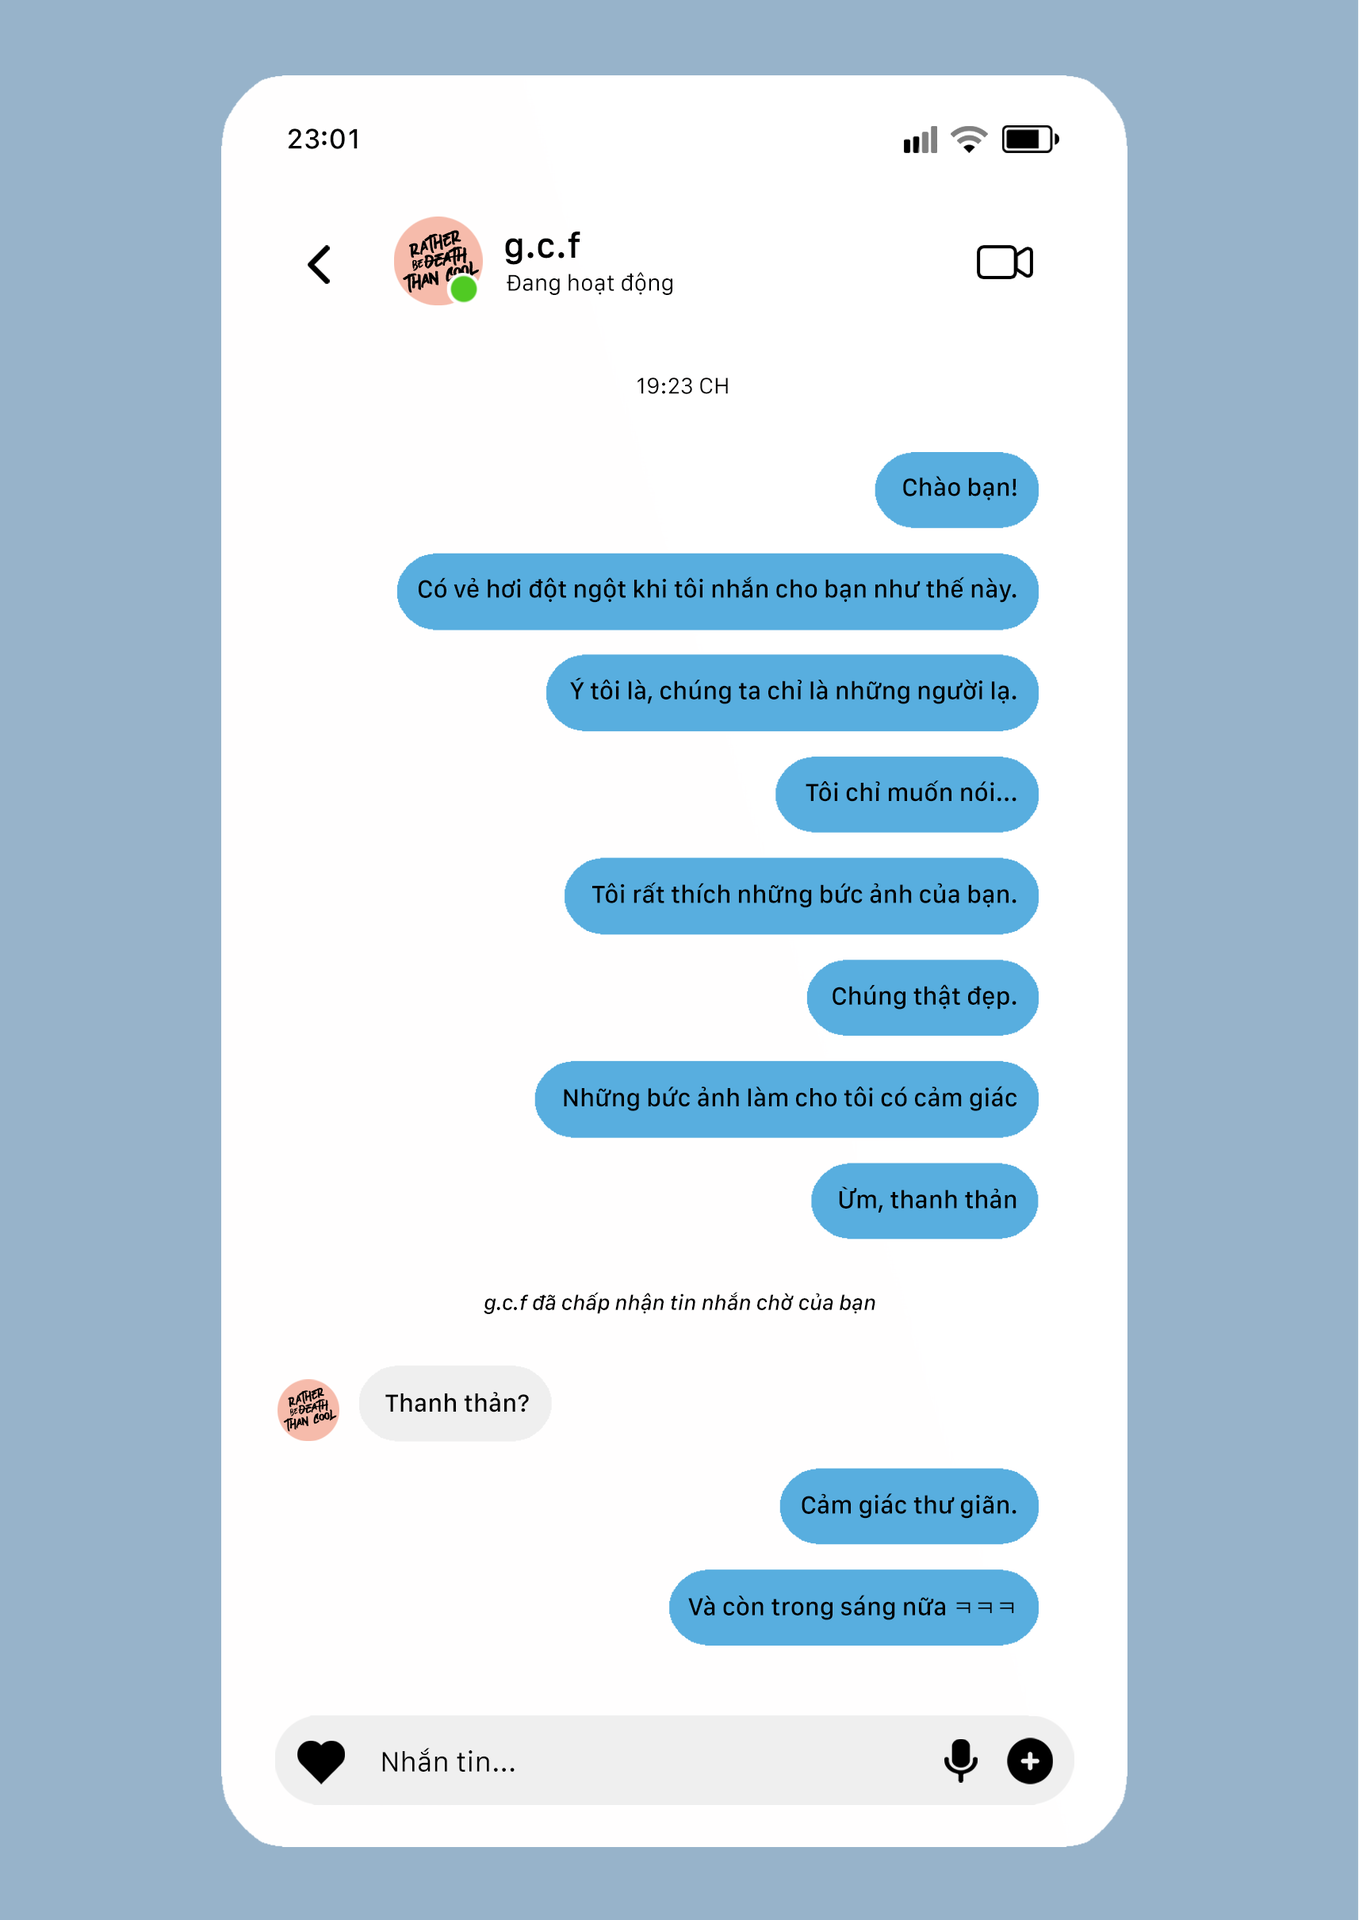Check the battery icon in the status bar
The image size is (1359, 1920).
(x=1030, y=139)
